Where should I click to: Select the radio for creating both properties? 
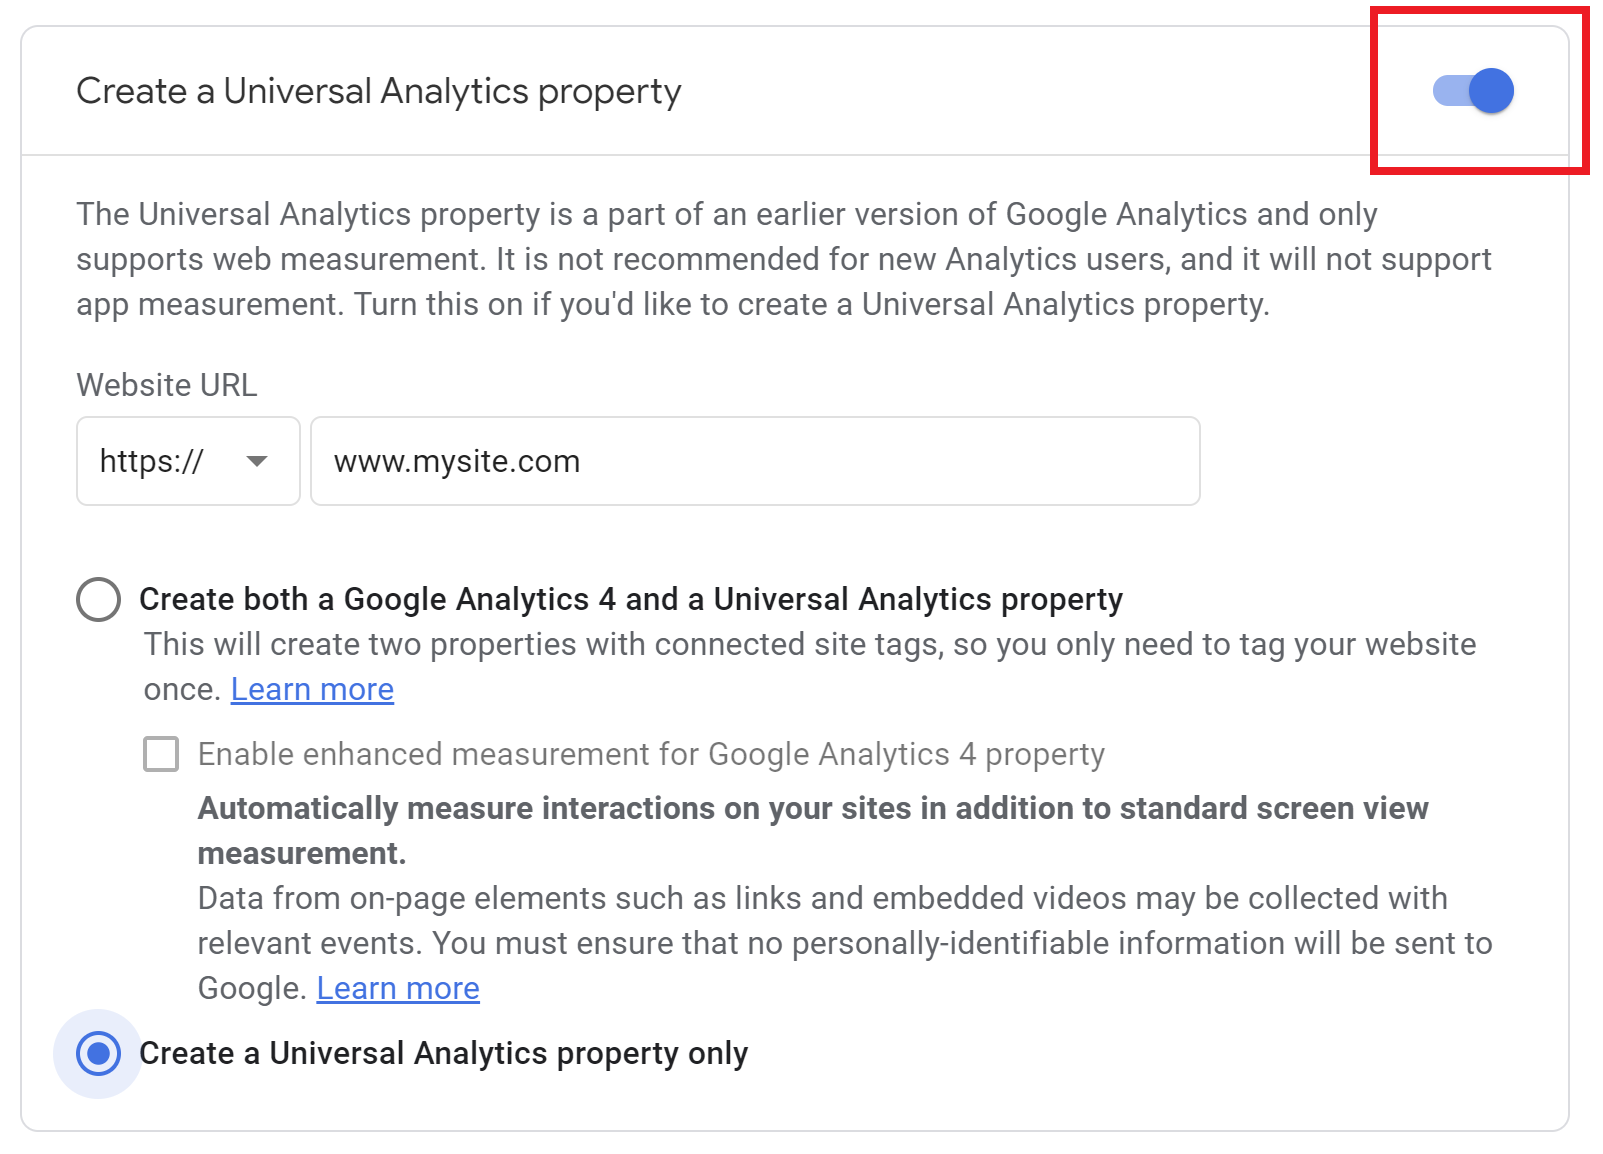(99, 599)
